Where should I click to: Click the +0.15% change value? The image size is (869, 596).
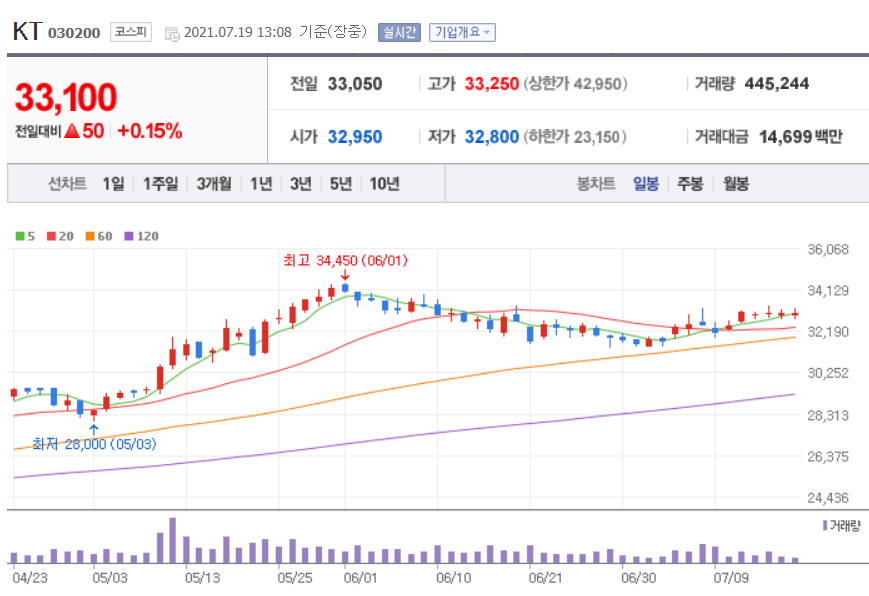coord(150,131)
